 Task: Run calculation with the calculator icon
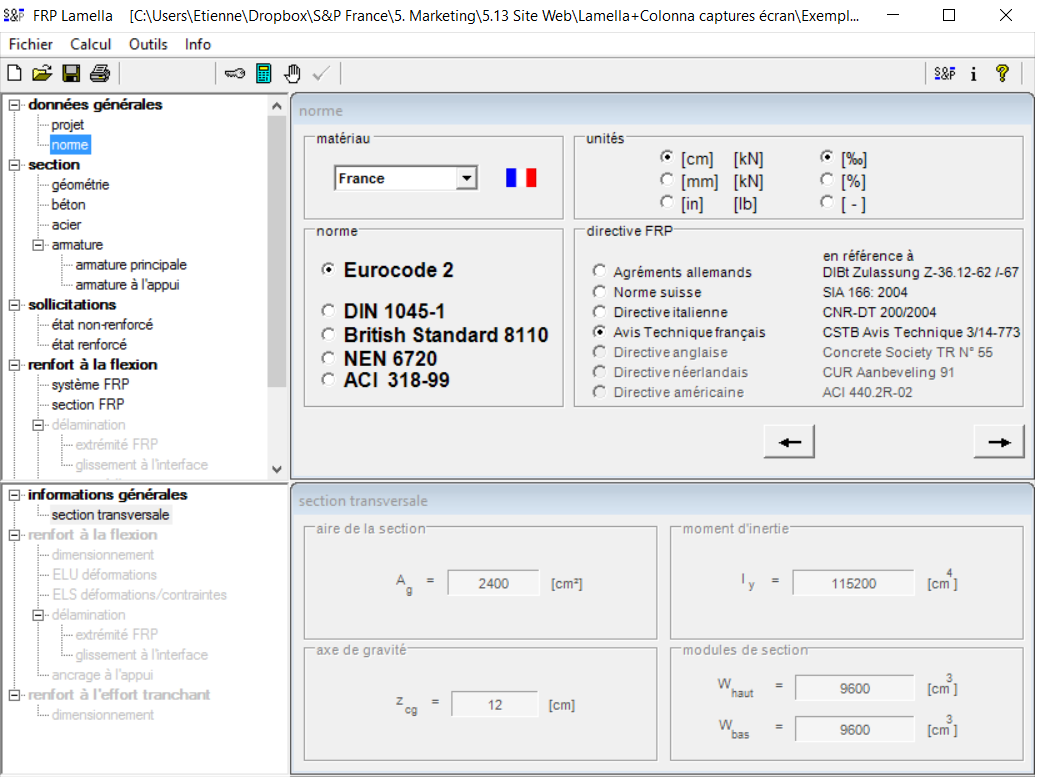tap(264, 73)
